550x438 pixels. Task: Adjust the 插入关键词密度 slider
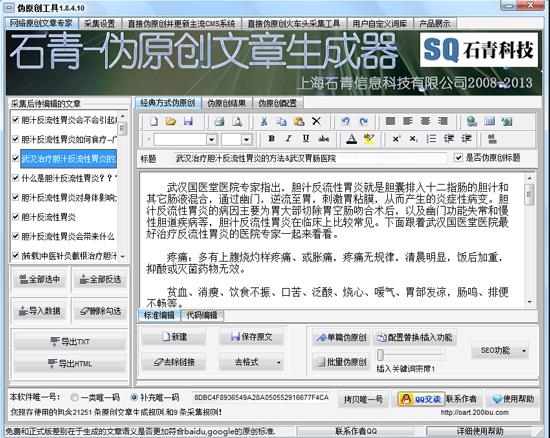coord(381,356)
